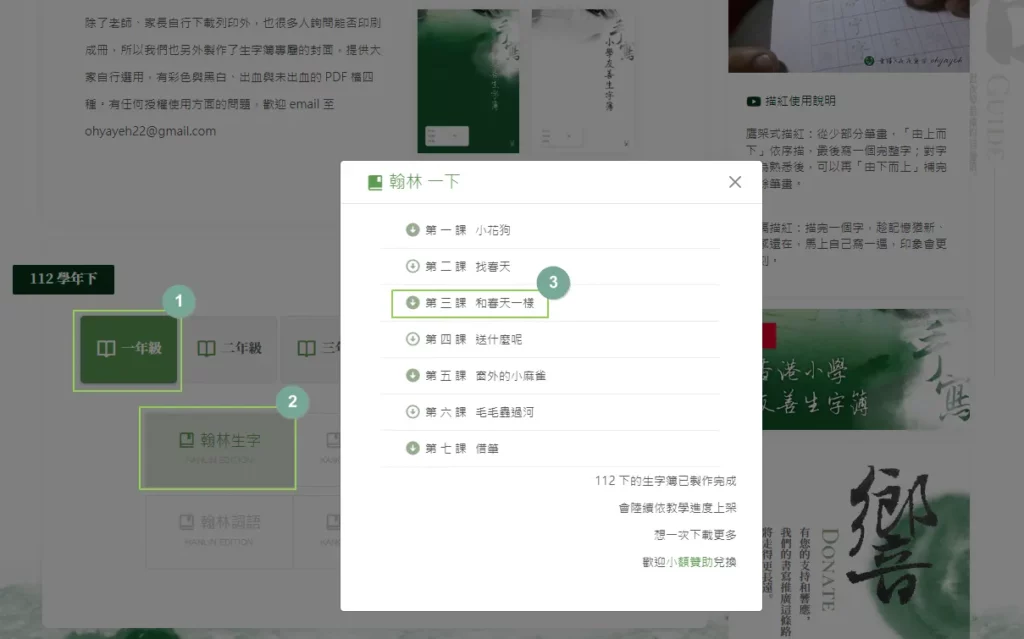
Task: Switch to the partly hidden 三年級 tab
Action: coord(312,350)
